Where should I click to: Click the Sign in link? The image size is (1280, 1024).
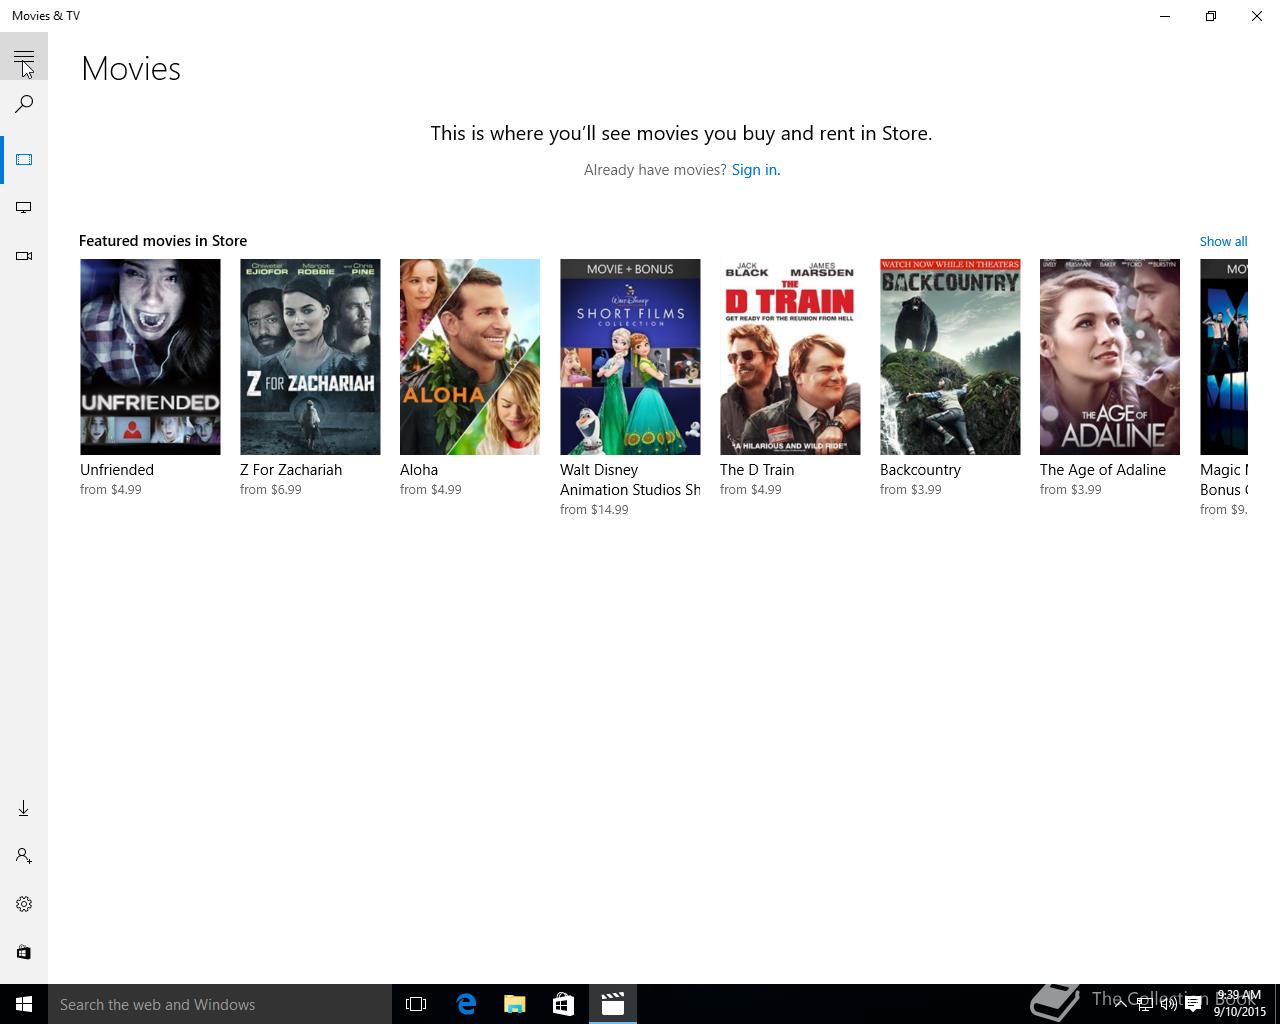(x=755, y=170)
